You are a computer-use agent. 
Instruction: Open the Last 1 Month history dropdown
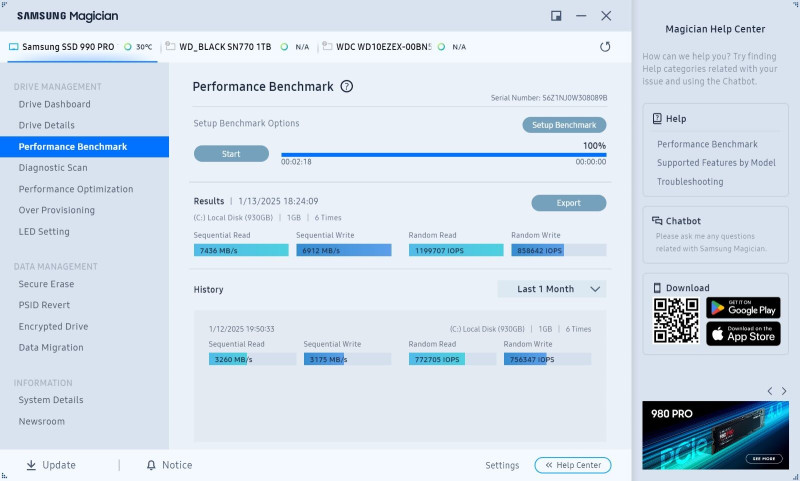(x=552, y=289)
